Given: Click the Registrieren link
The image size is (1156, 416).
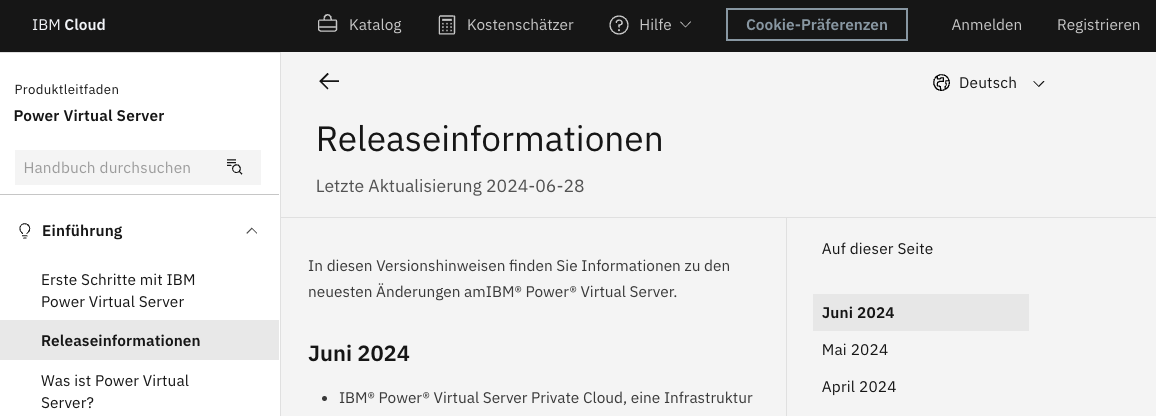Looking at the screenshot, I should [1098, 24].
